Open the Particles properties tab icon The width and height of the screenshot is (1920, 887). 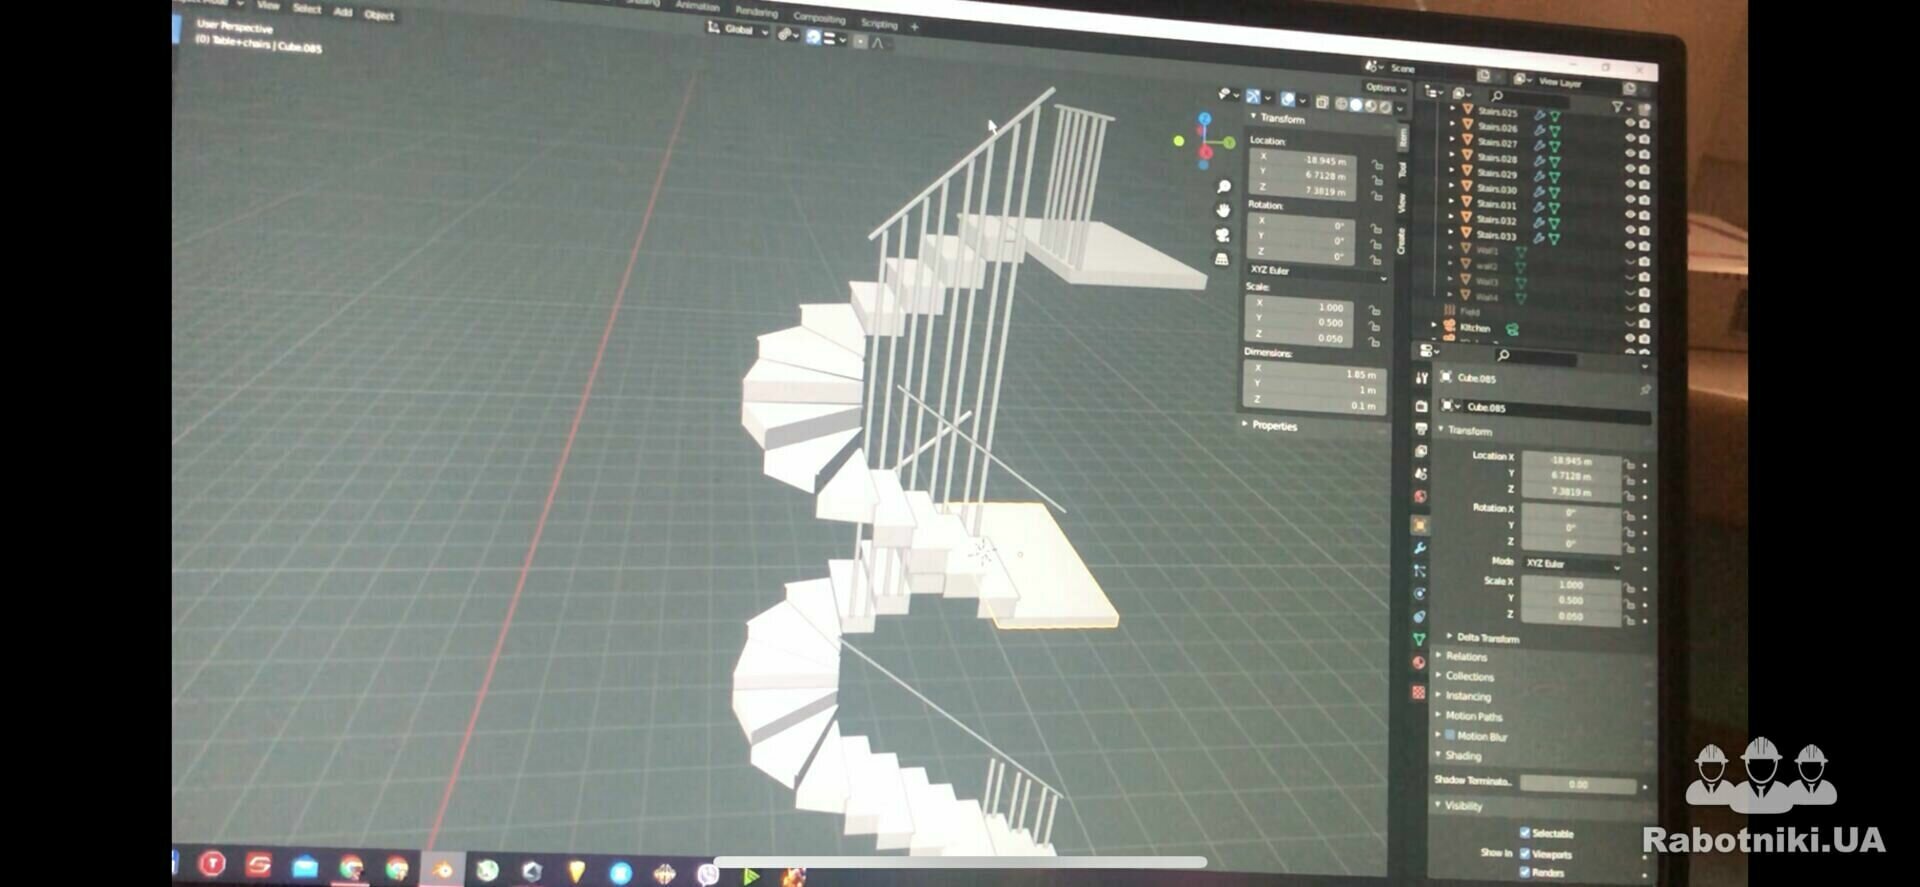pyautogui.click(x=1420, y=571)
